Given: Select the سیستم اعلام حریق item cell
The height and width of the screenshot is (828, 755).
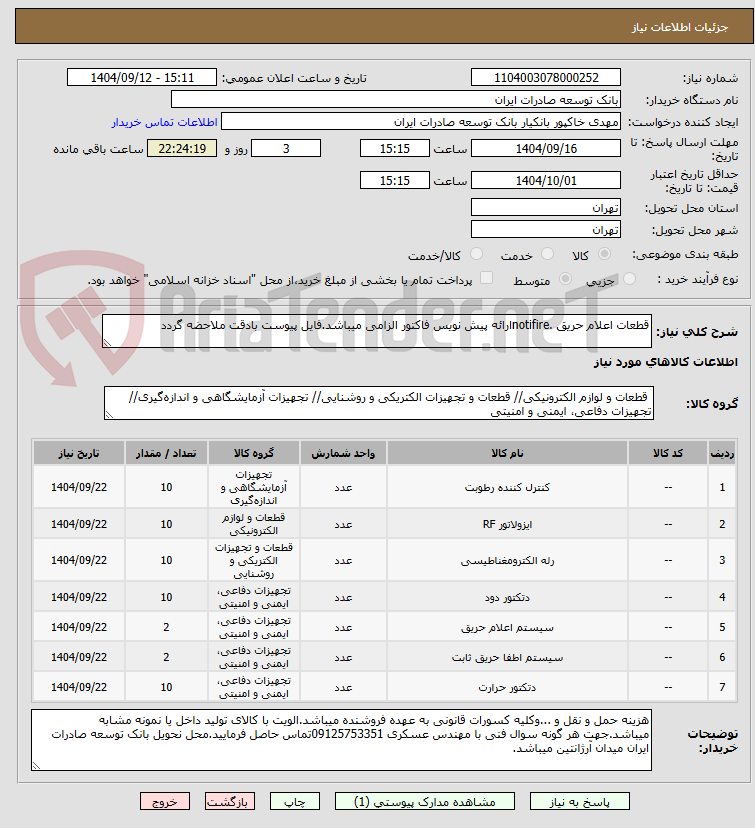Looking at the screenshot, I should pyautogui.click(x=507, y=627).
